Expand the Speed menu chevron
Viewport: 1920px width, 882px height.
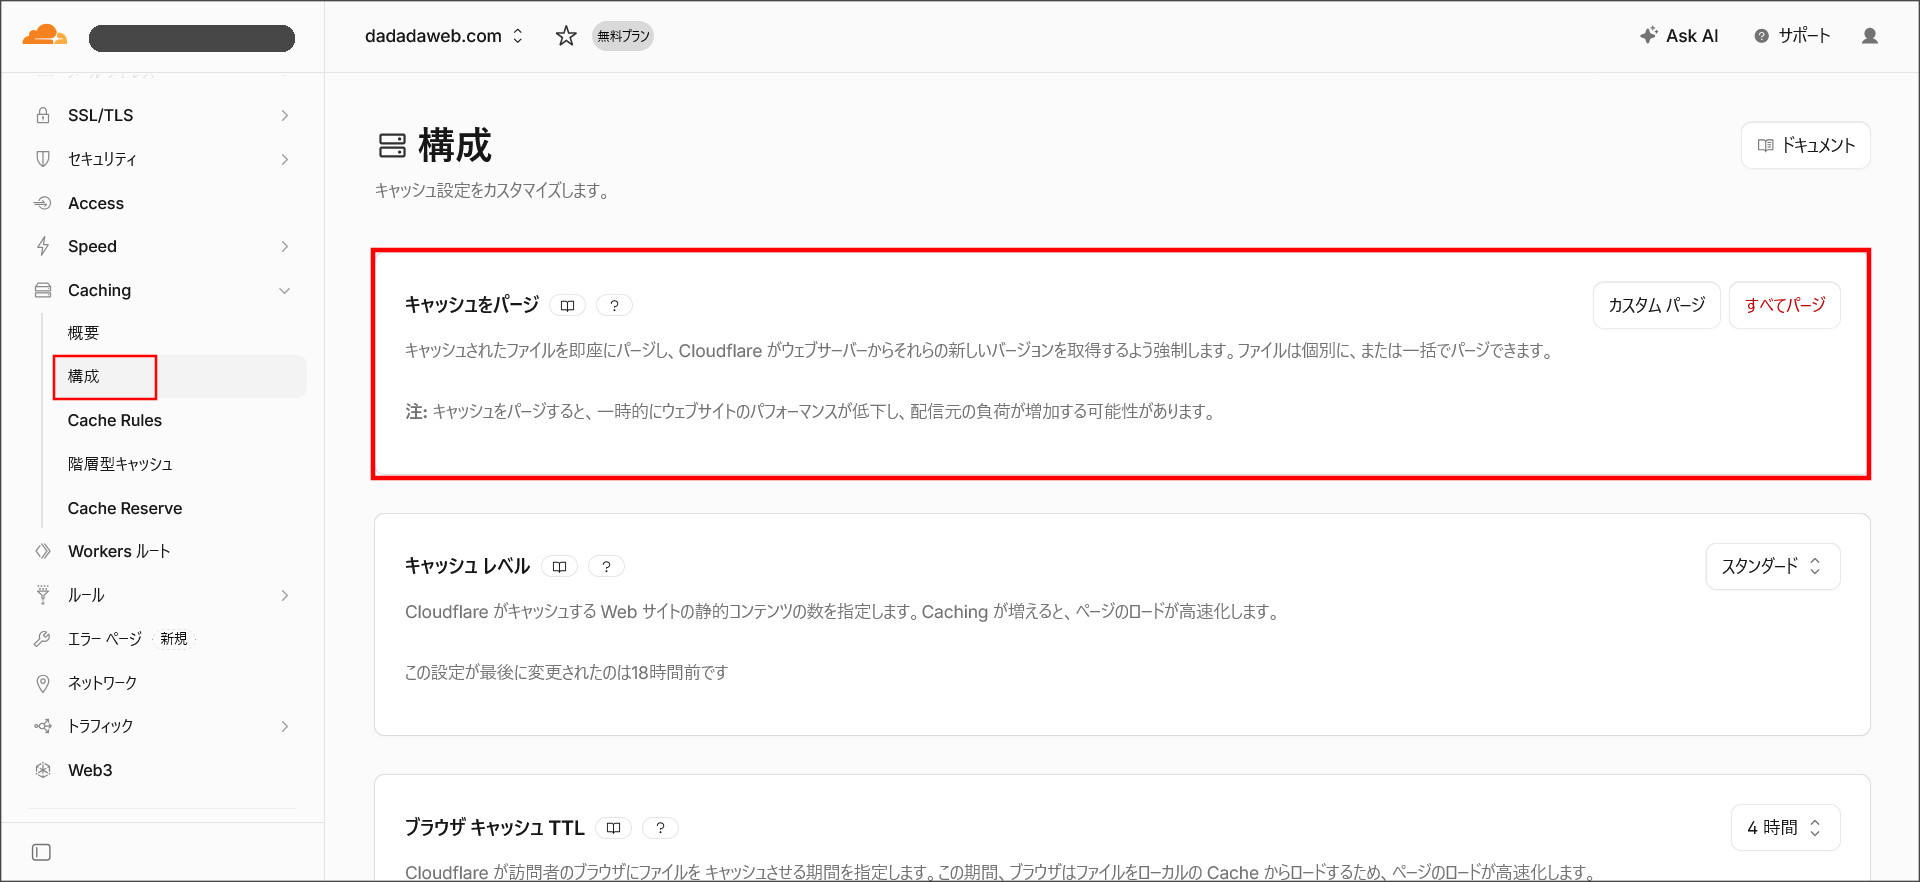[x=285, y=246]
